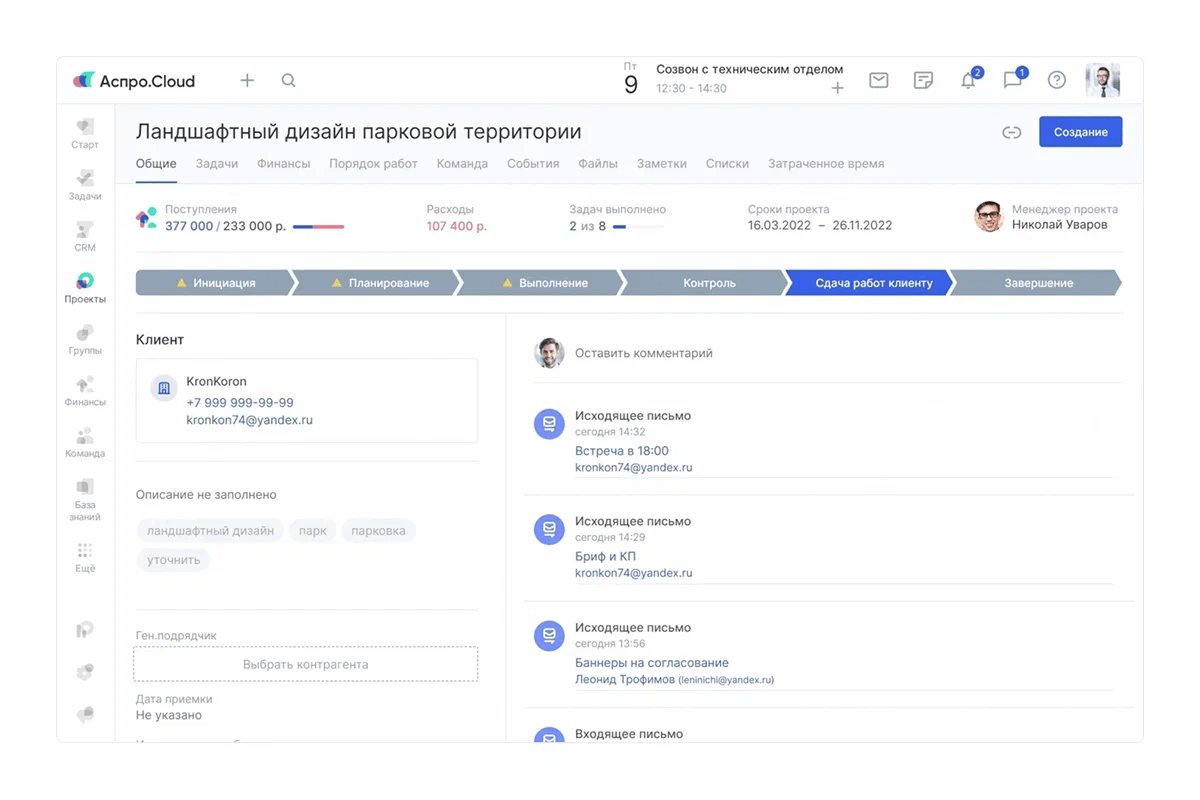1200x800 pixels.
Task: Open the Бриф и КП email link
Action: pos(605,556)
